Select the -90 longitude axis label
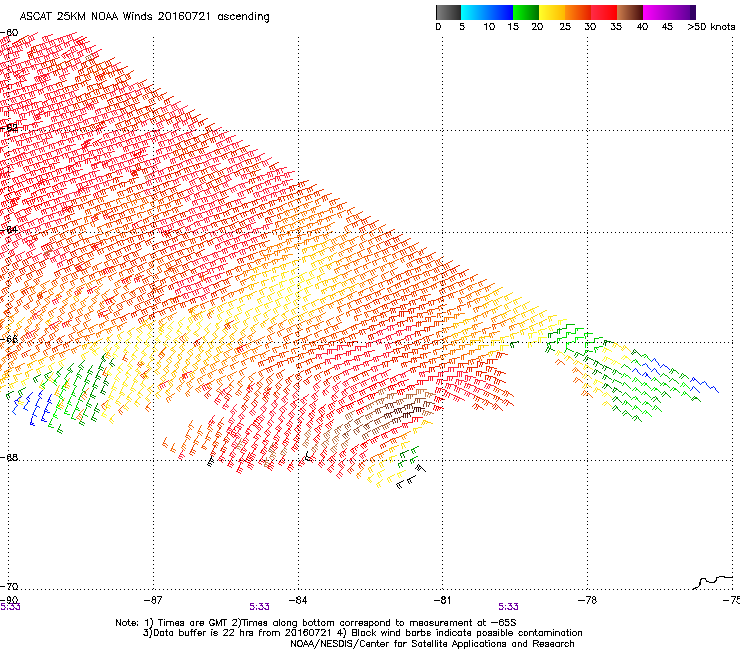 point(9,600)
